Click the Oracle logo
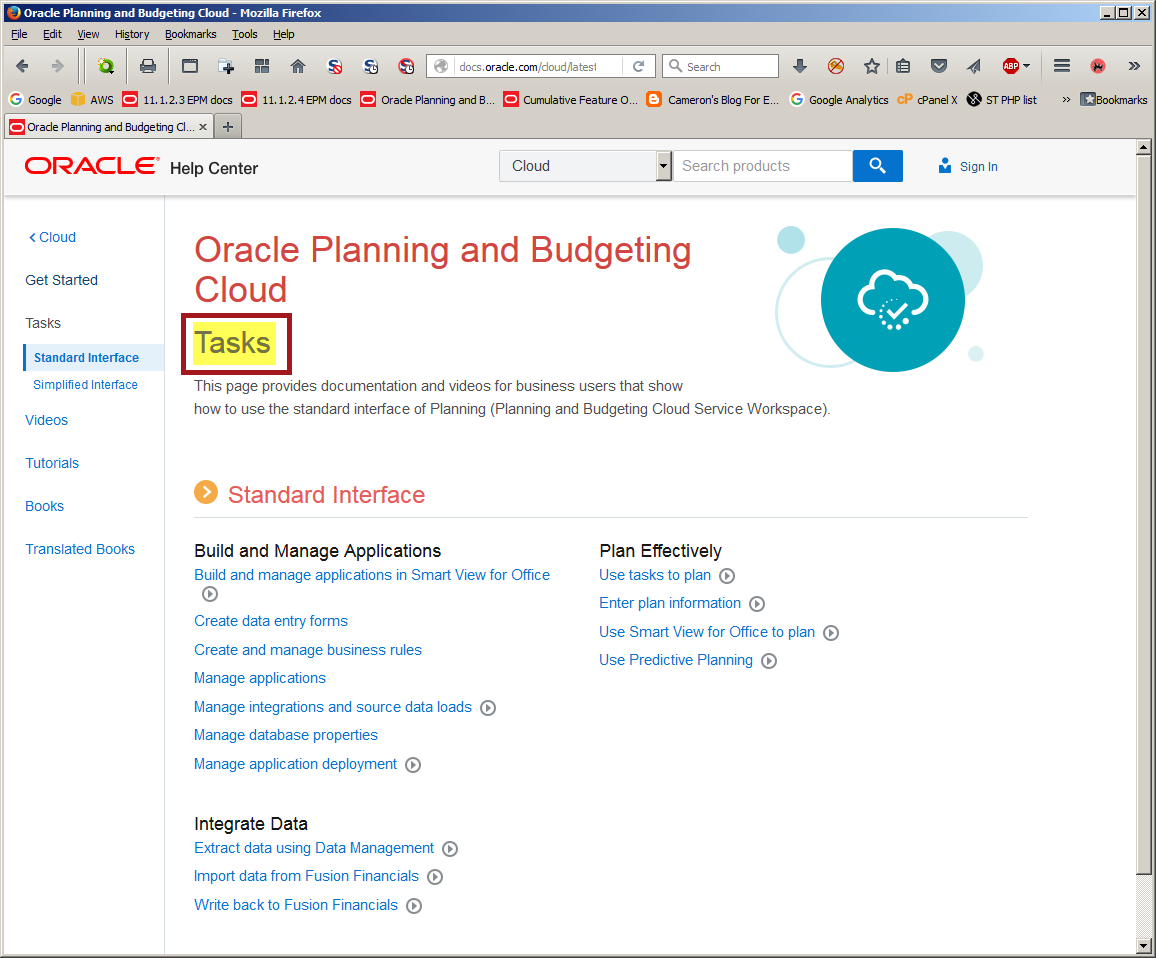This screenshot has width=1156, height=958. pos(91,166)
